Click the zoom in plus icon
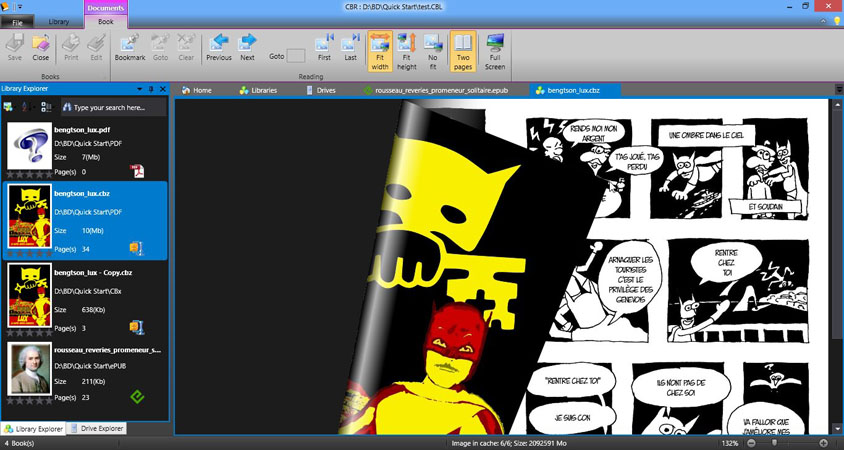This screenshot has height=450, width=844. click(822, 442)
